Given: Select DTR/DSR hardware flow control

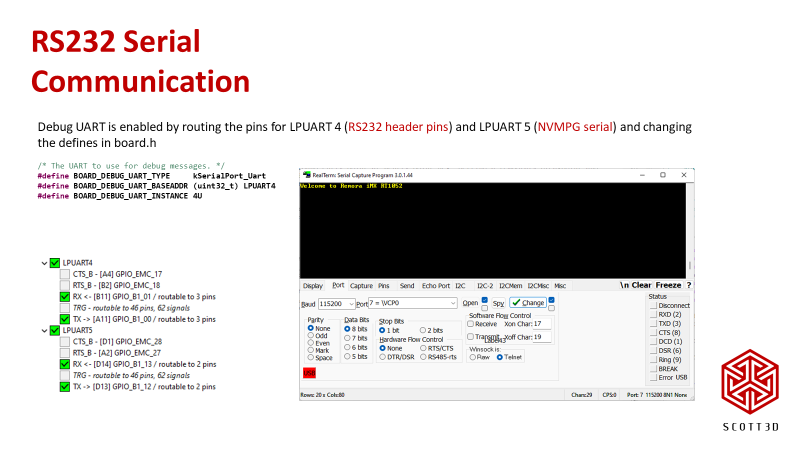Looking at the screenshot, I should coord(382,357).
